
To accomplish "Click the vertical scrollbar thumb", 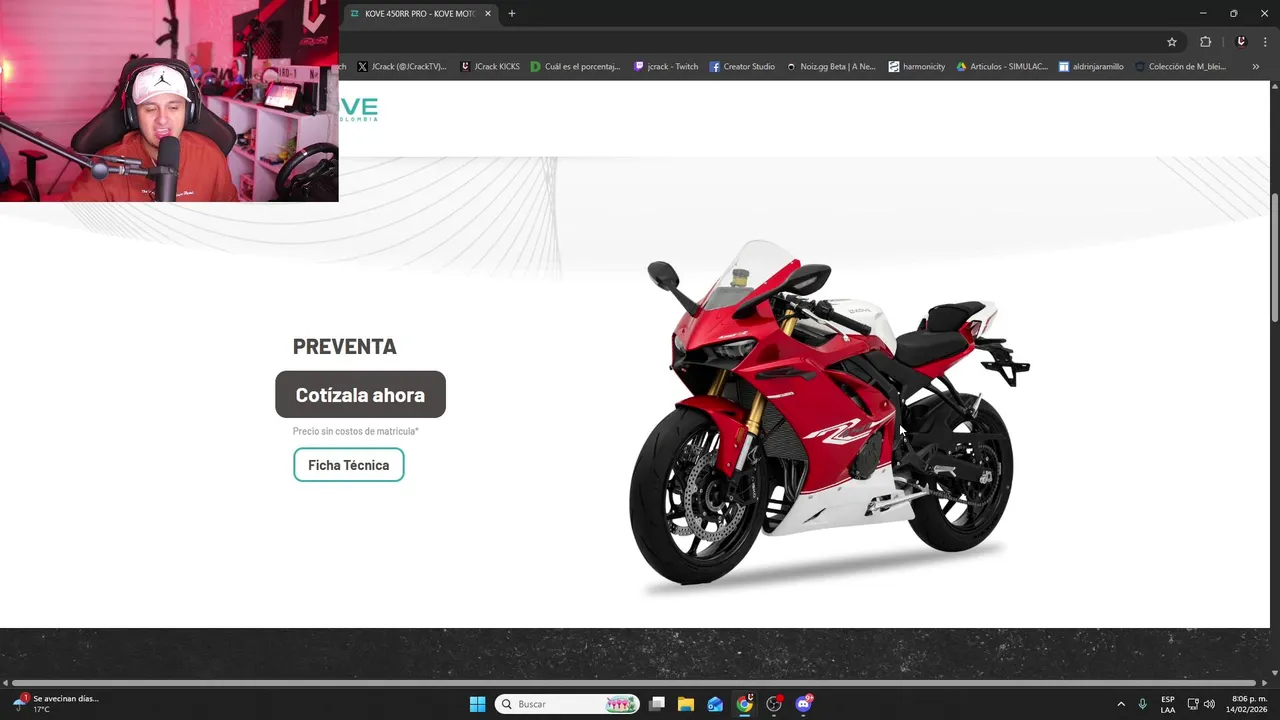I will [1275, 258].
